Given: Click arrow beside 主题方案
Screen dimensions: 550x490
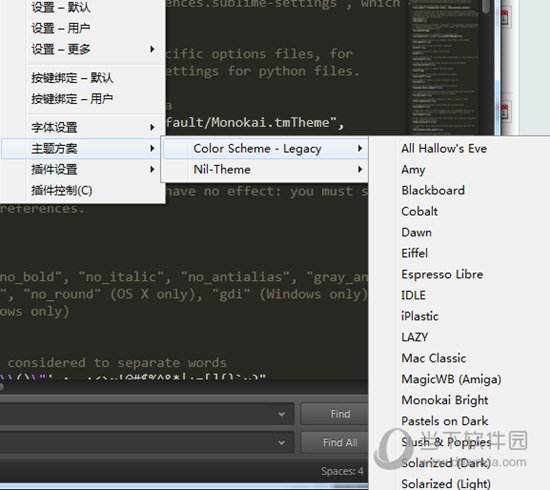Looking at the screenshot, I should click(x=152, y=148).
